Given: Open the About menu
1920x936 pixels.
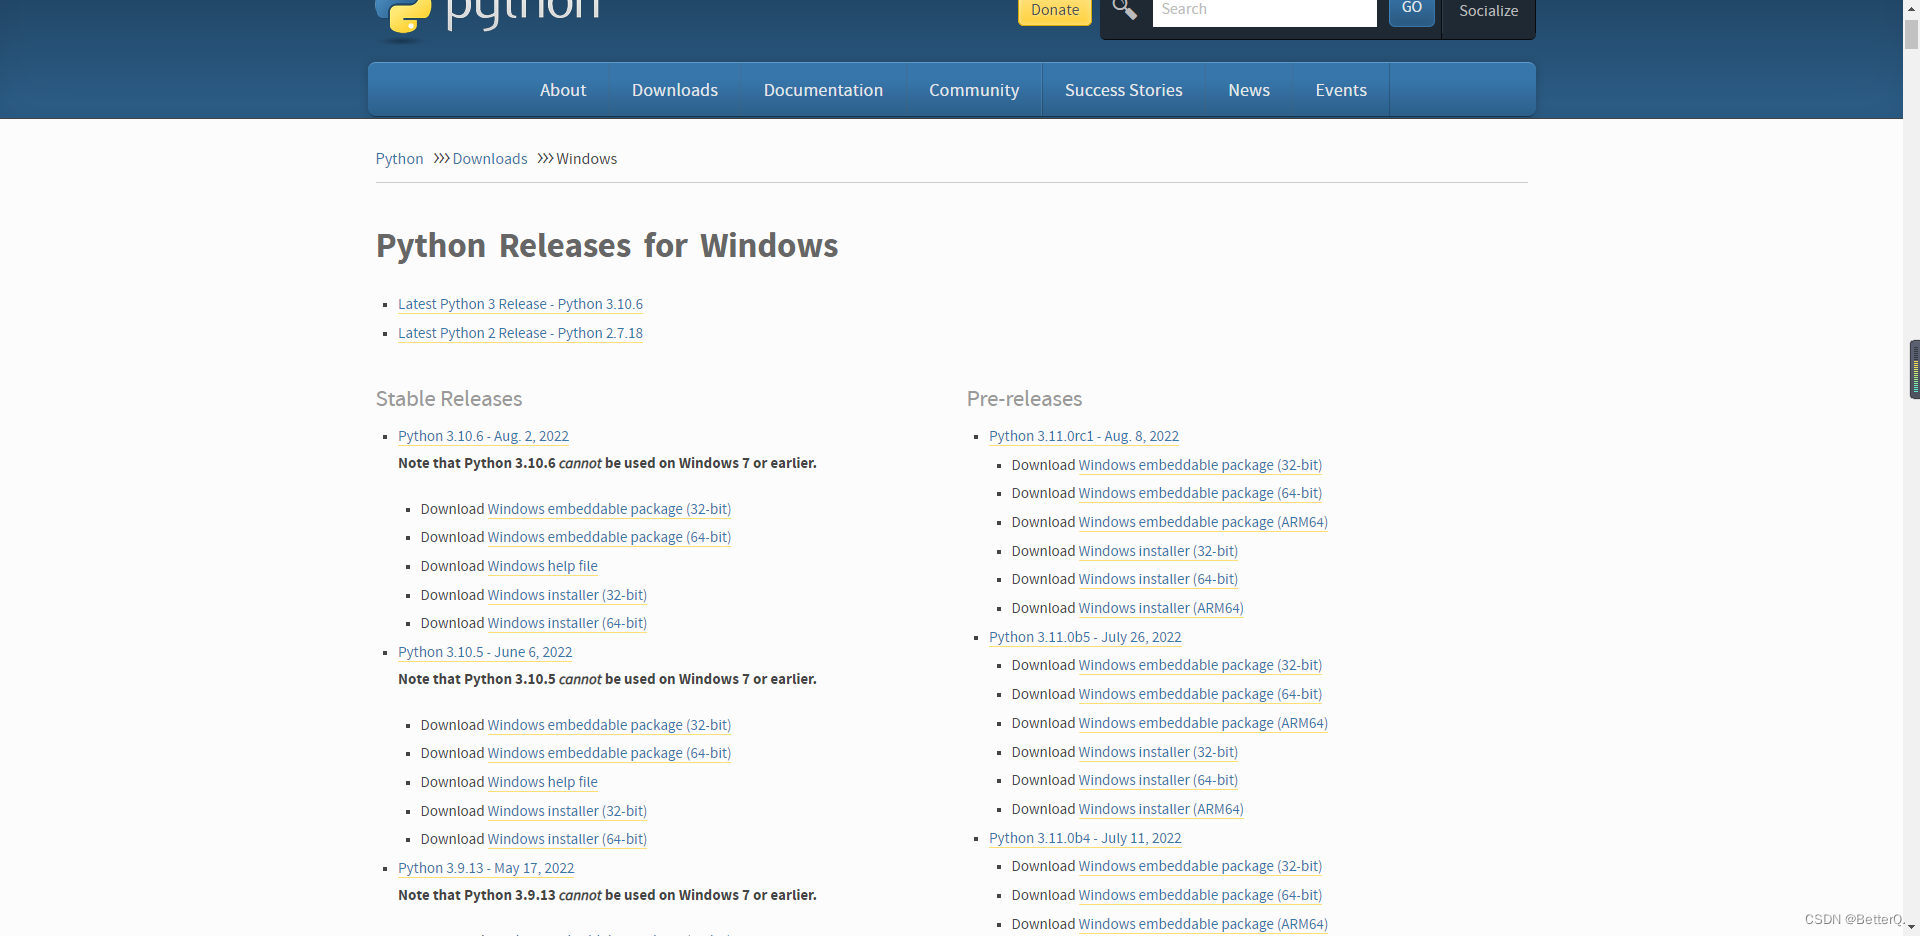Looking at the screenshot, I should pos(563,90).
